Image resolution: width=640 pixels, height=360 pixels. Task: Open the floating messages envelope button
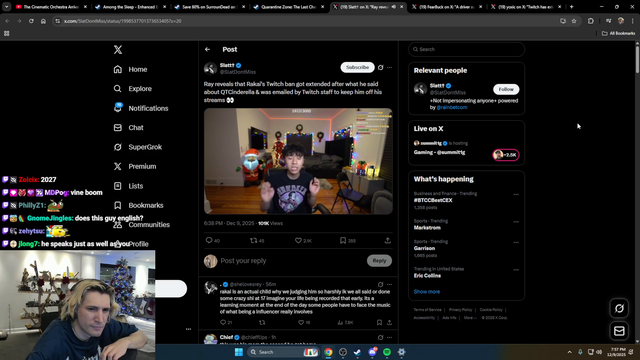[x=619, y=331]
